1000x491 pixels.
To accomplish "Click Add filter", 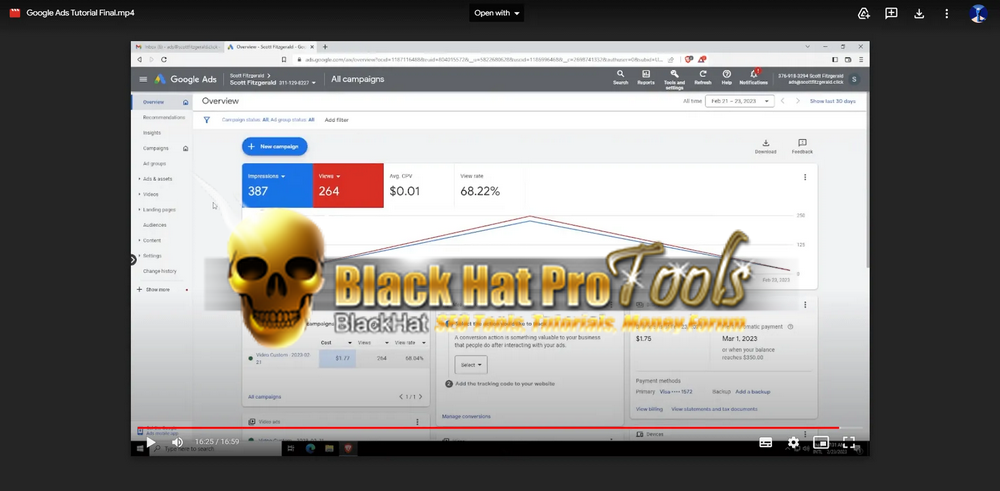I will click(x=336, y=120).
